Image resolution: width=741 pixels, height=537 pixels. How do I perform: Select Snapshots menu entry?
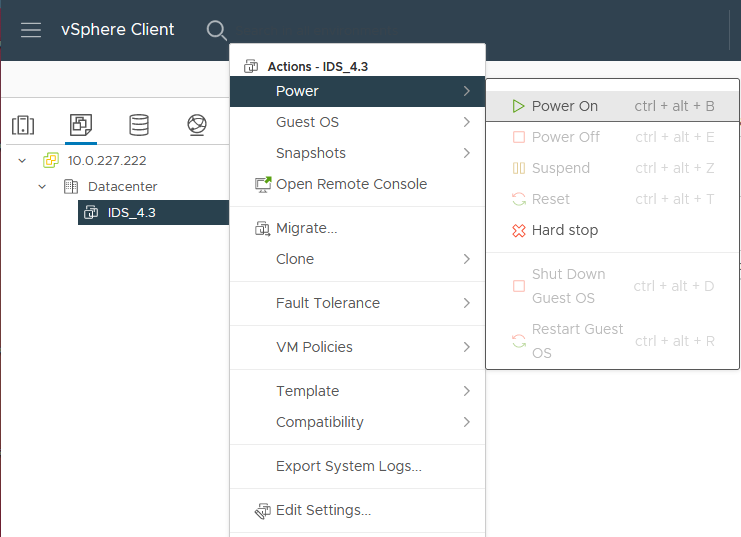[x=357, y=153]
